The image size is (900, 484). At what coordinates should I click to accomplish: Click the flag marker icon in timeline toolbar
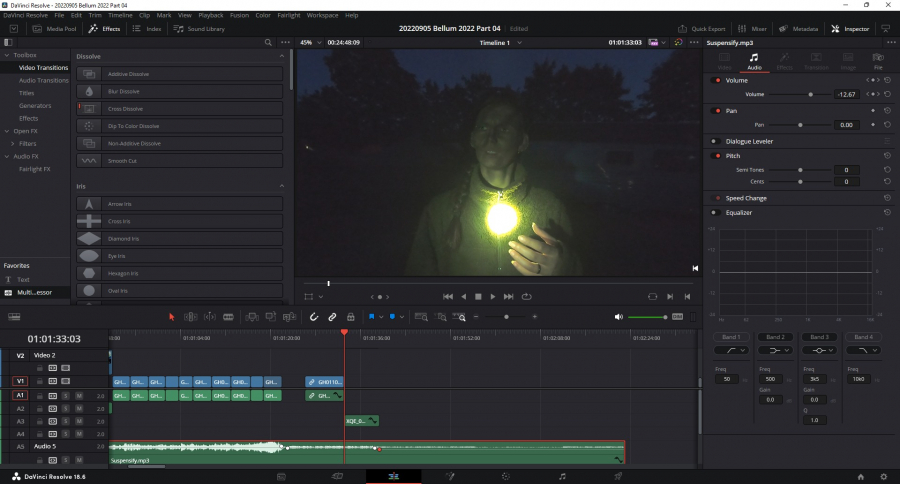[372, 317]
